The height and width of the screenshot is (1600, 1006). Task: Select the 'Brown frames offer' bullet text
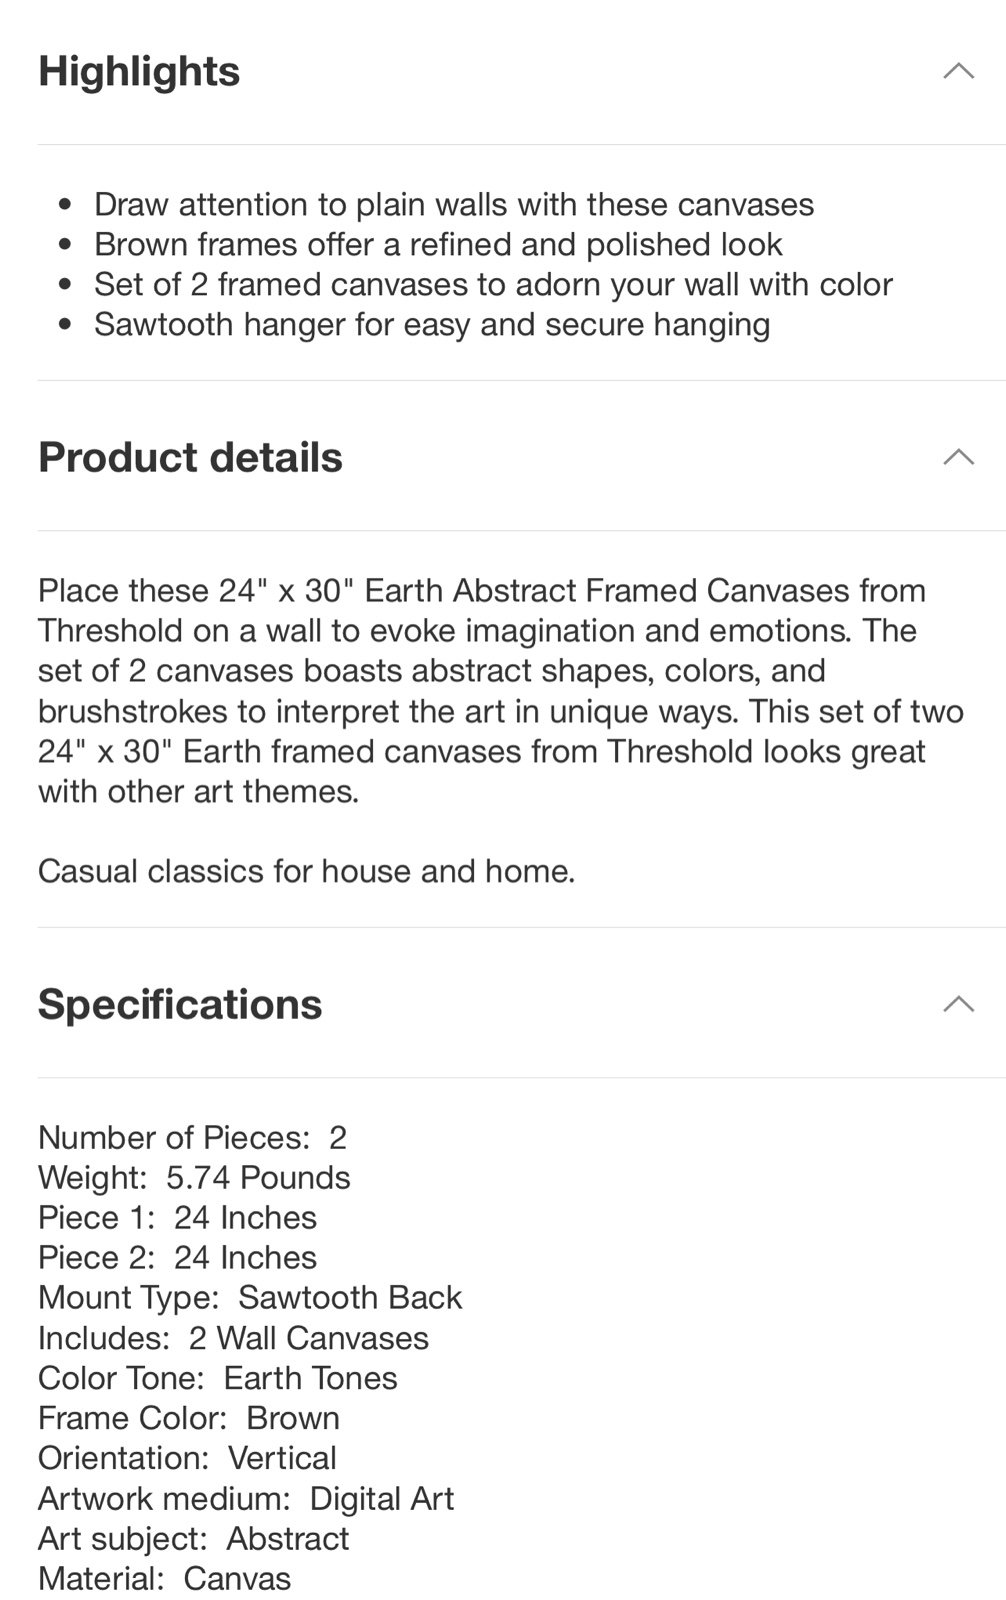coord(438,244)
